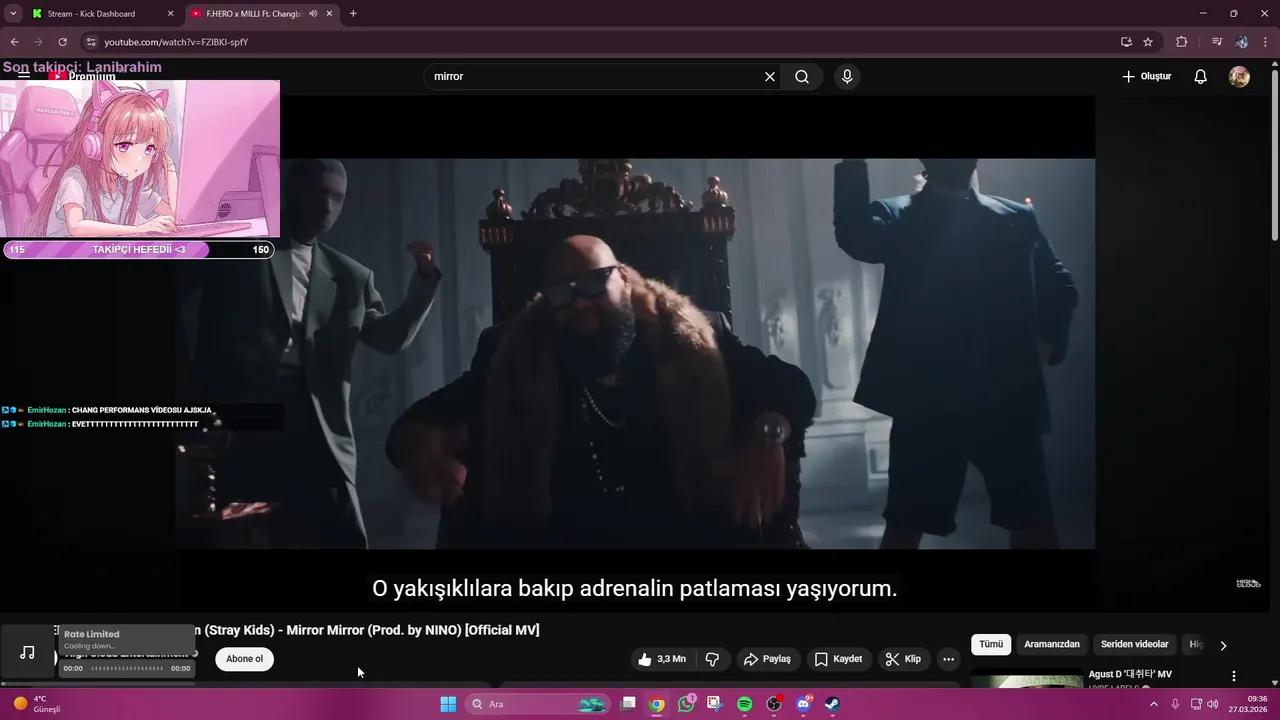The image size is (1280, 720).
Task: Click 'Rate Limited' overlay text
Action: click(91, 634)
